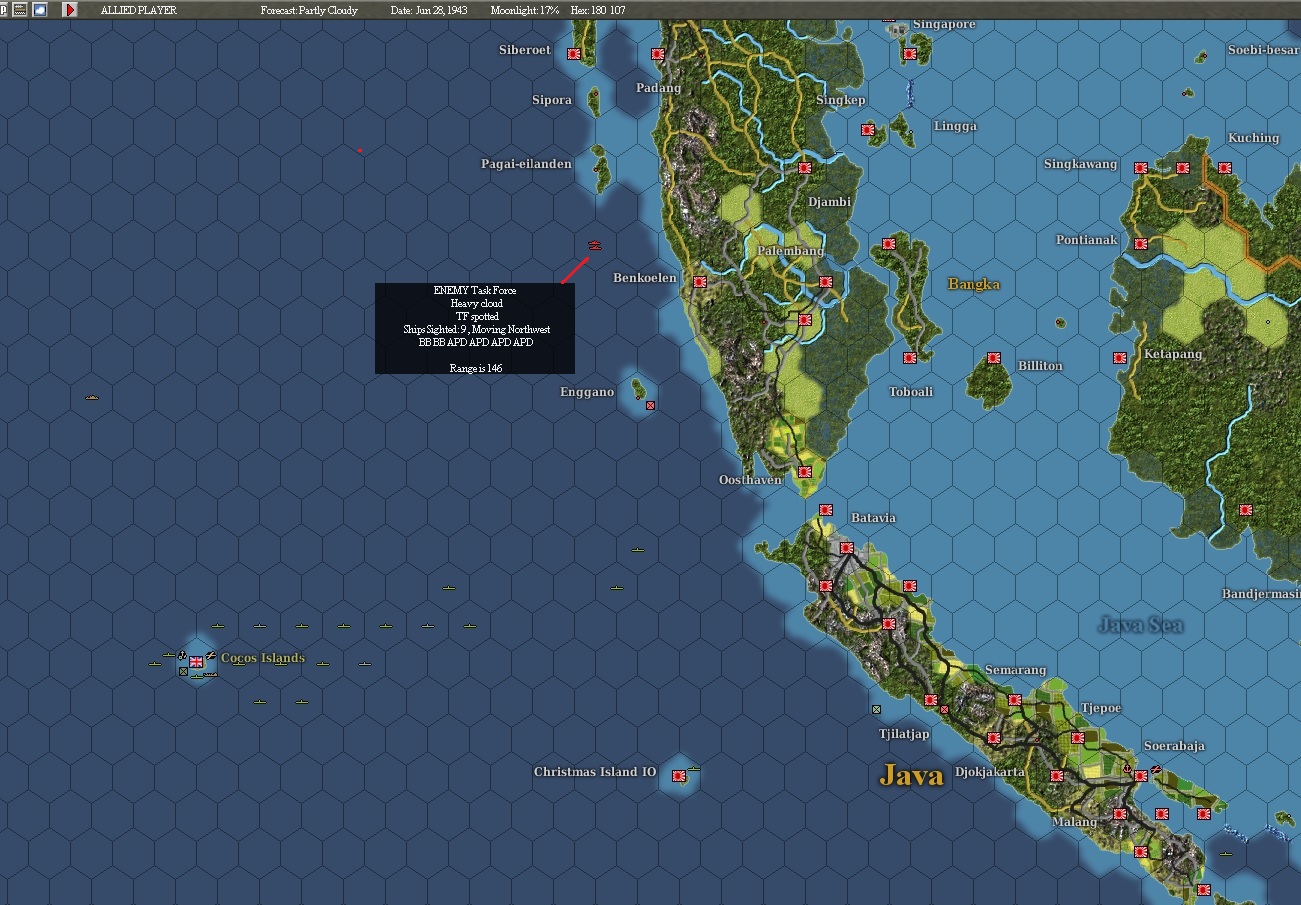The image size is (1301, 905).
Task: Click the ALLIED PLAYER label in top bar
Action: pos(139,10)
